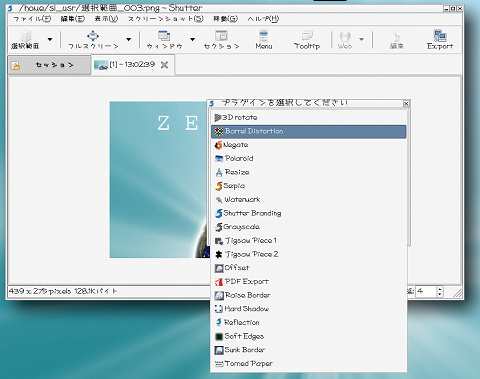The width and height of the screenshot is (480, 379).
Task: Click the pixel size text in status bar
Action: pos(40,291)
